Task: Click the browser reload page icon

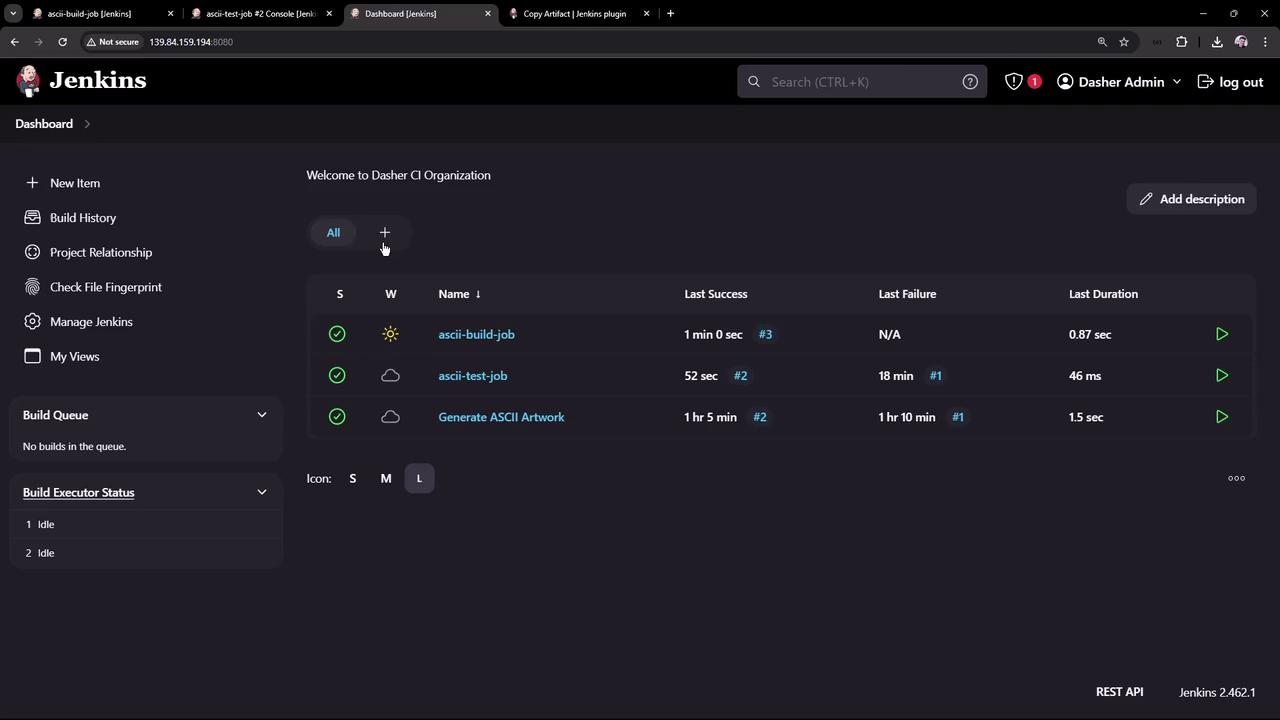Action: pos(62,42)
